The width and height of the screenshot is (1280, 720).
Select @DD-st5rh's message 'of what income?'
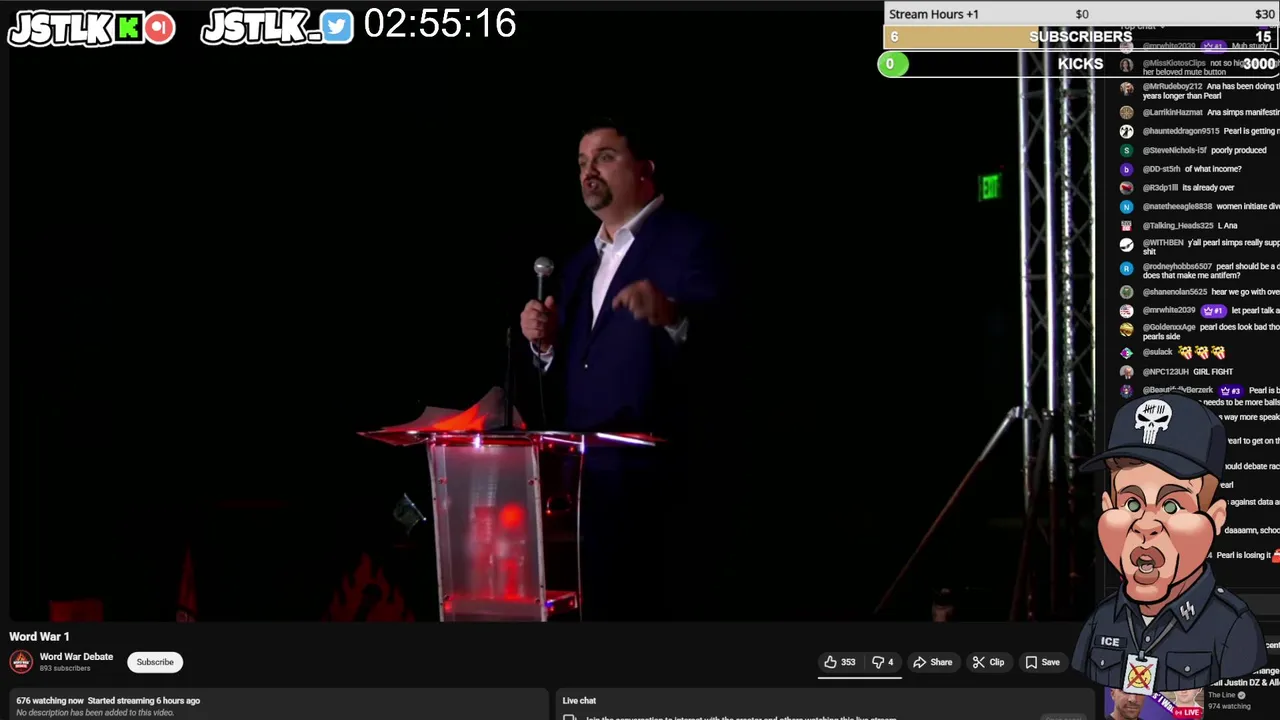[1212, 169]
